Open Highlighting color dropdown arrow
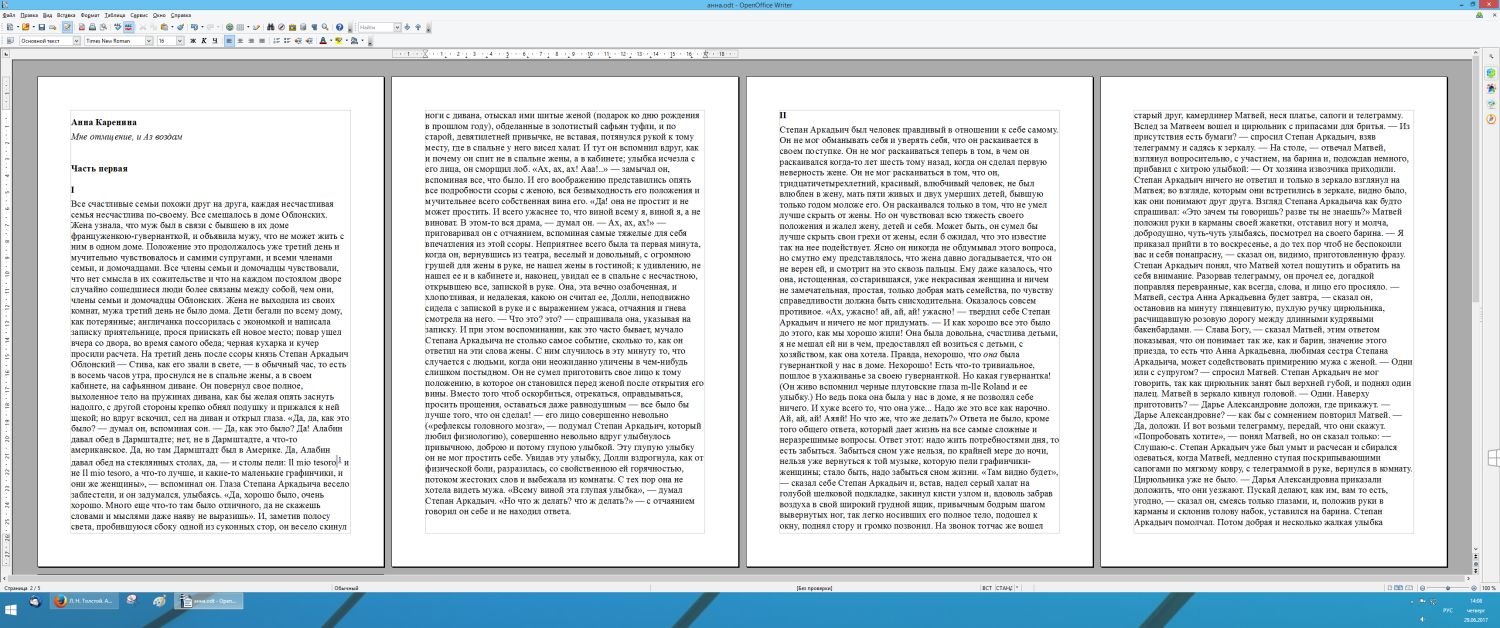Screen dimensions: 1500x628 (x=347, y=41)
